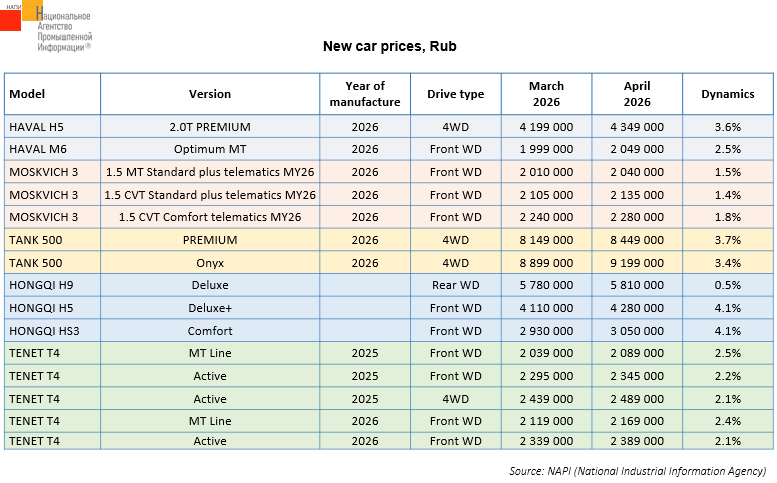
Task: Click the Year of manufacture header
Action: [x=365, y=94]
